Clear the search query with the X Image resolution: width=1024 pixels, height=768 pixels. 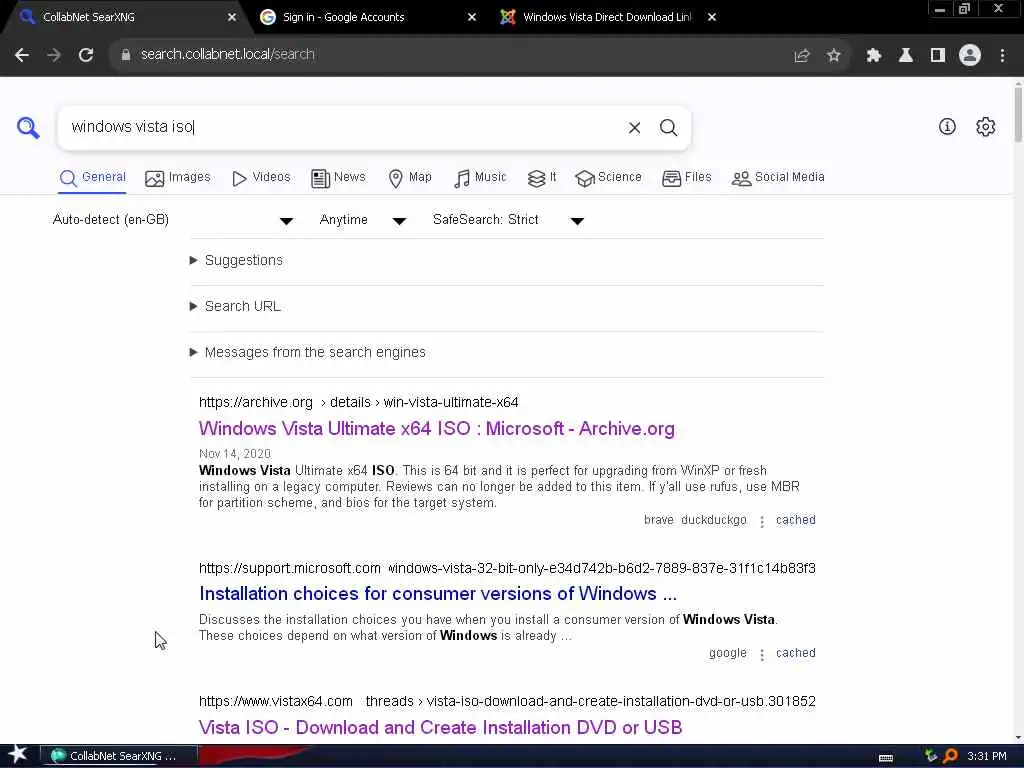click(x=634, y=127)
